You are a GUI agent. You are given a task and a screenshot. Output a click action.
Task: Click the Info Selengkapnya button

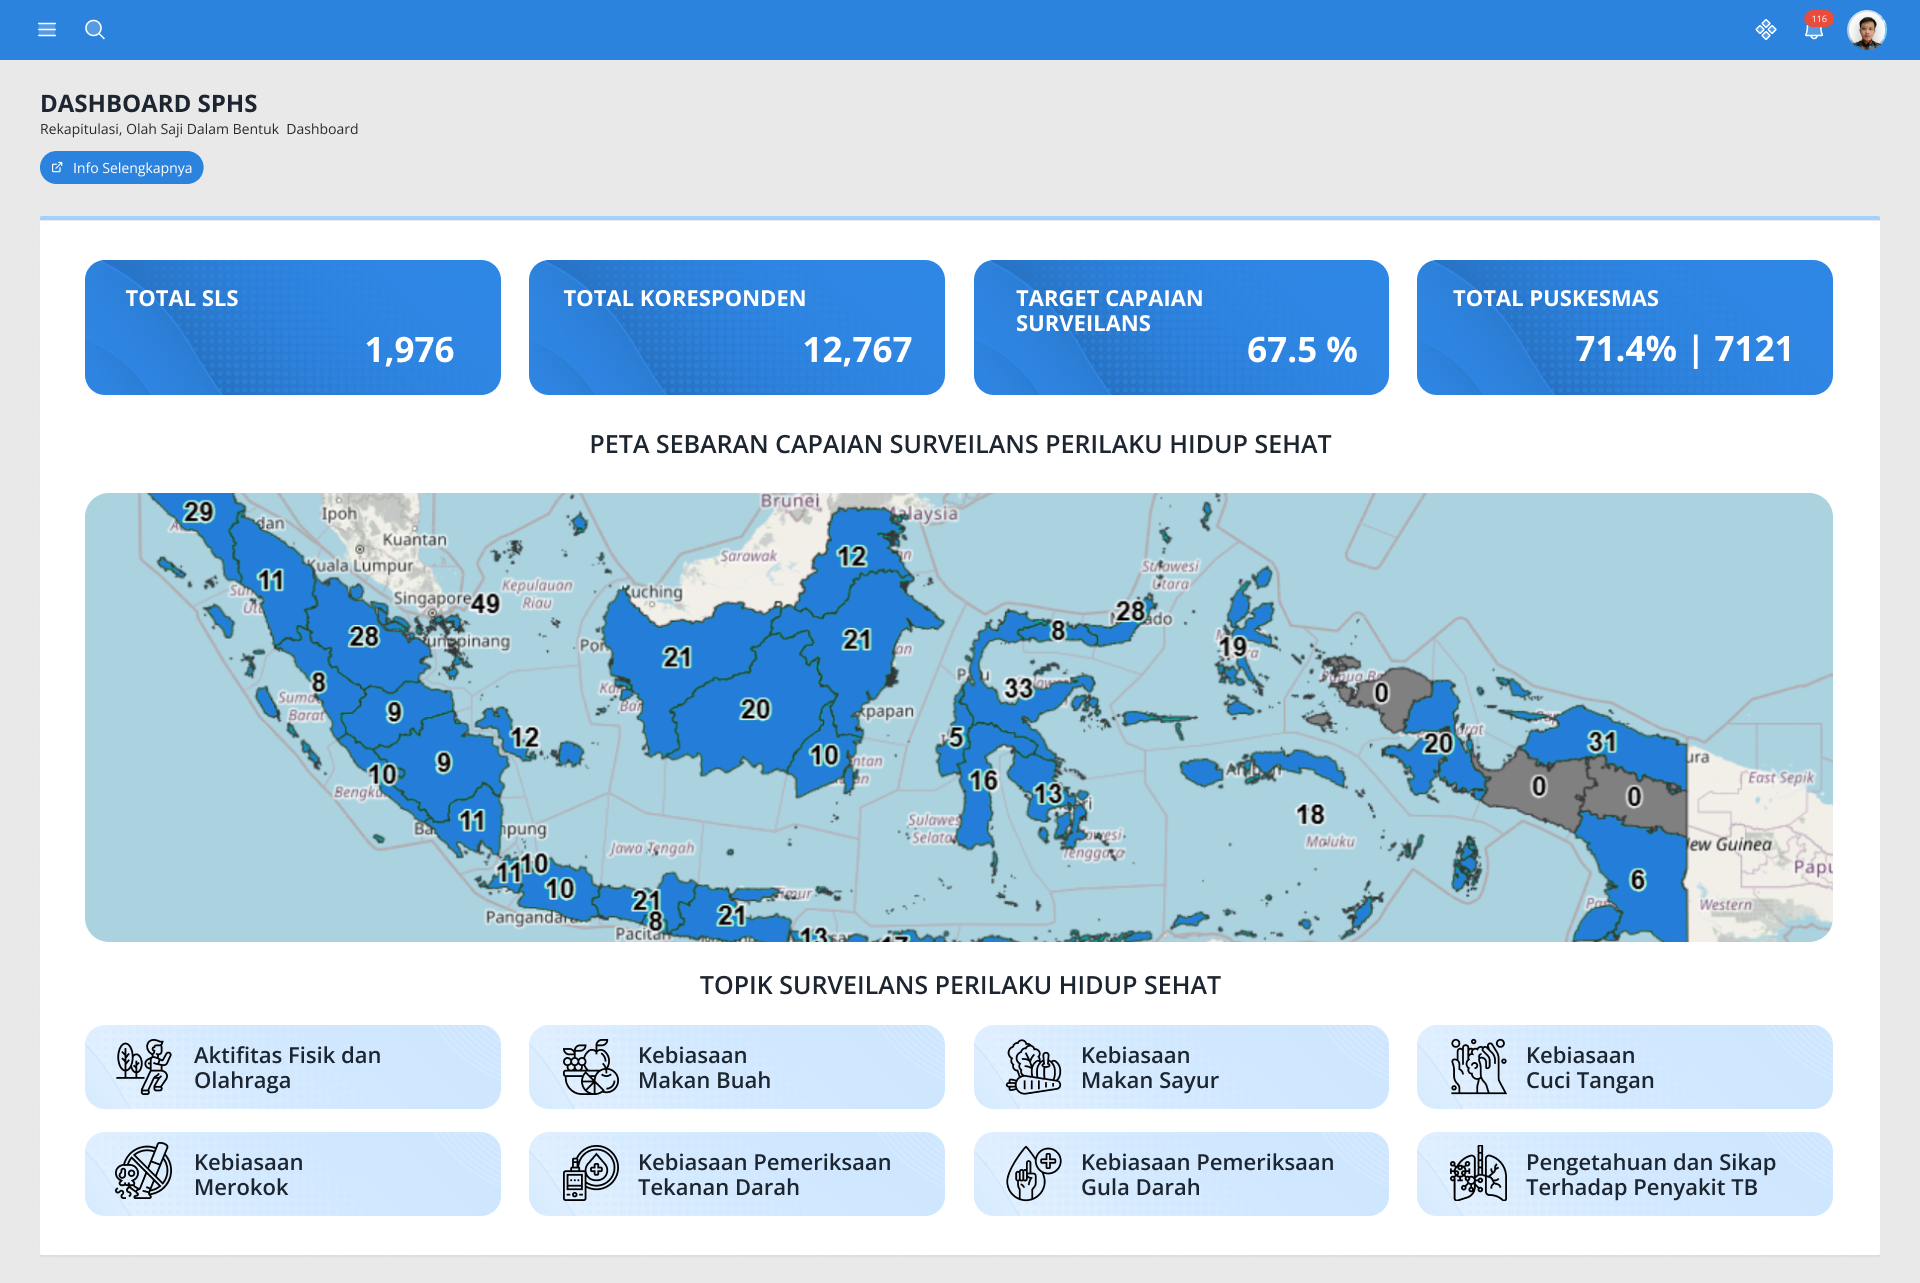click(x=122, y=168)
